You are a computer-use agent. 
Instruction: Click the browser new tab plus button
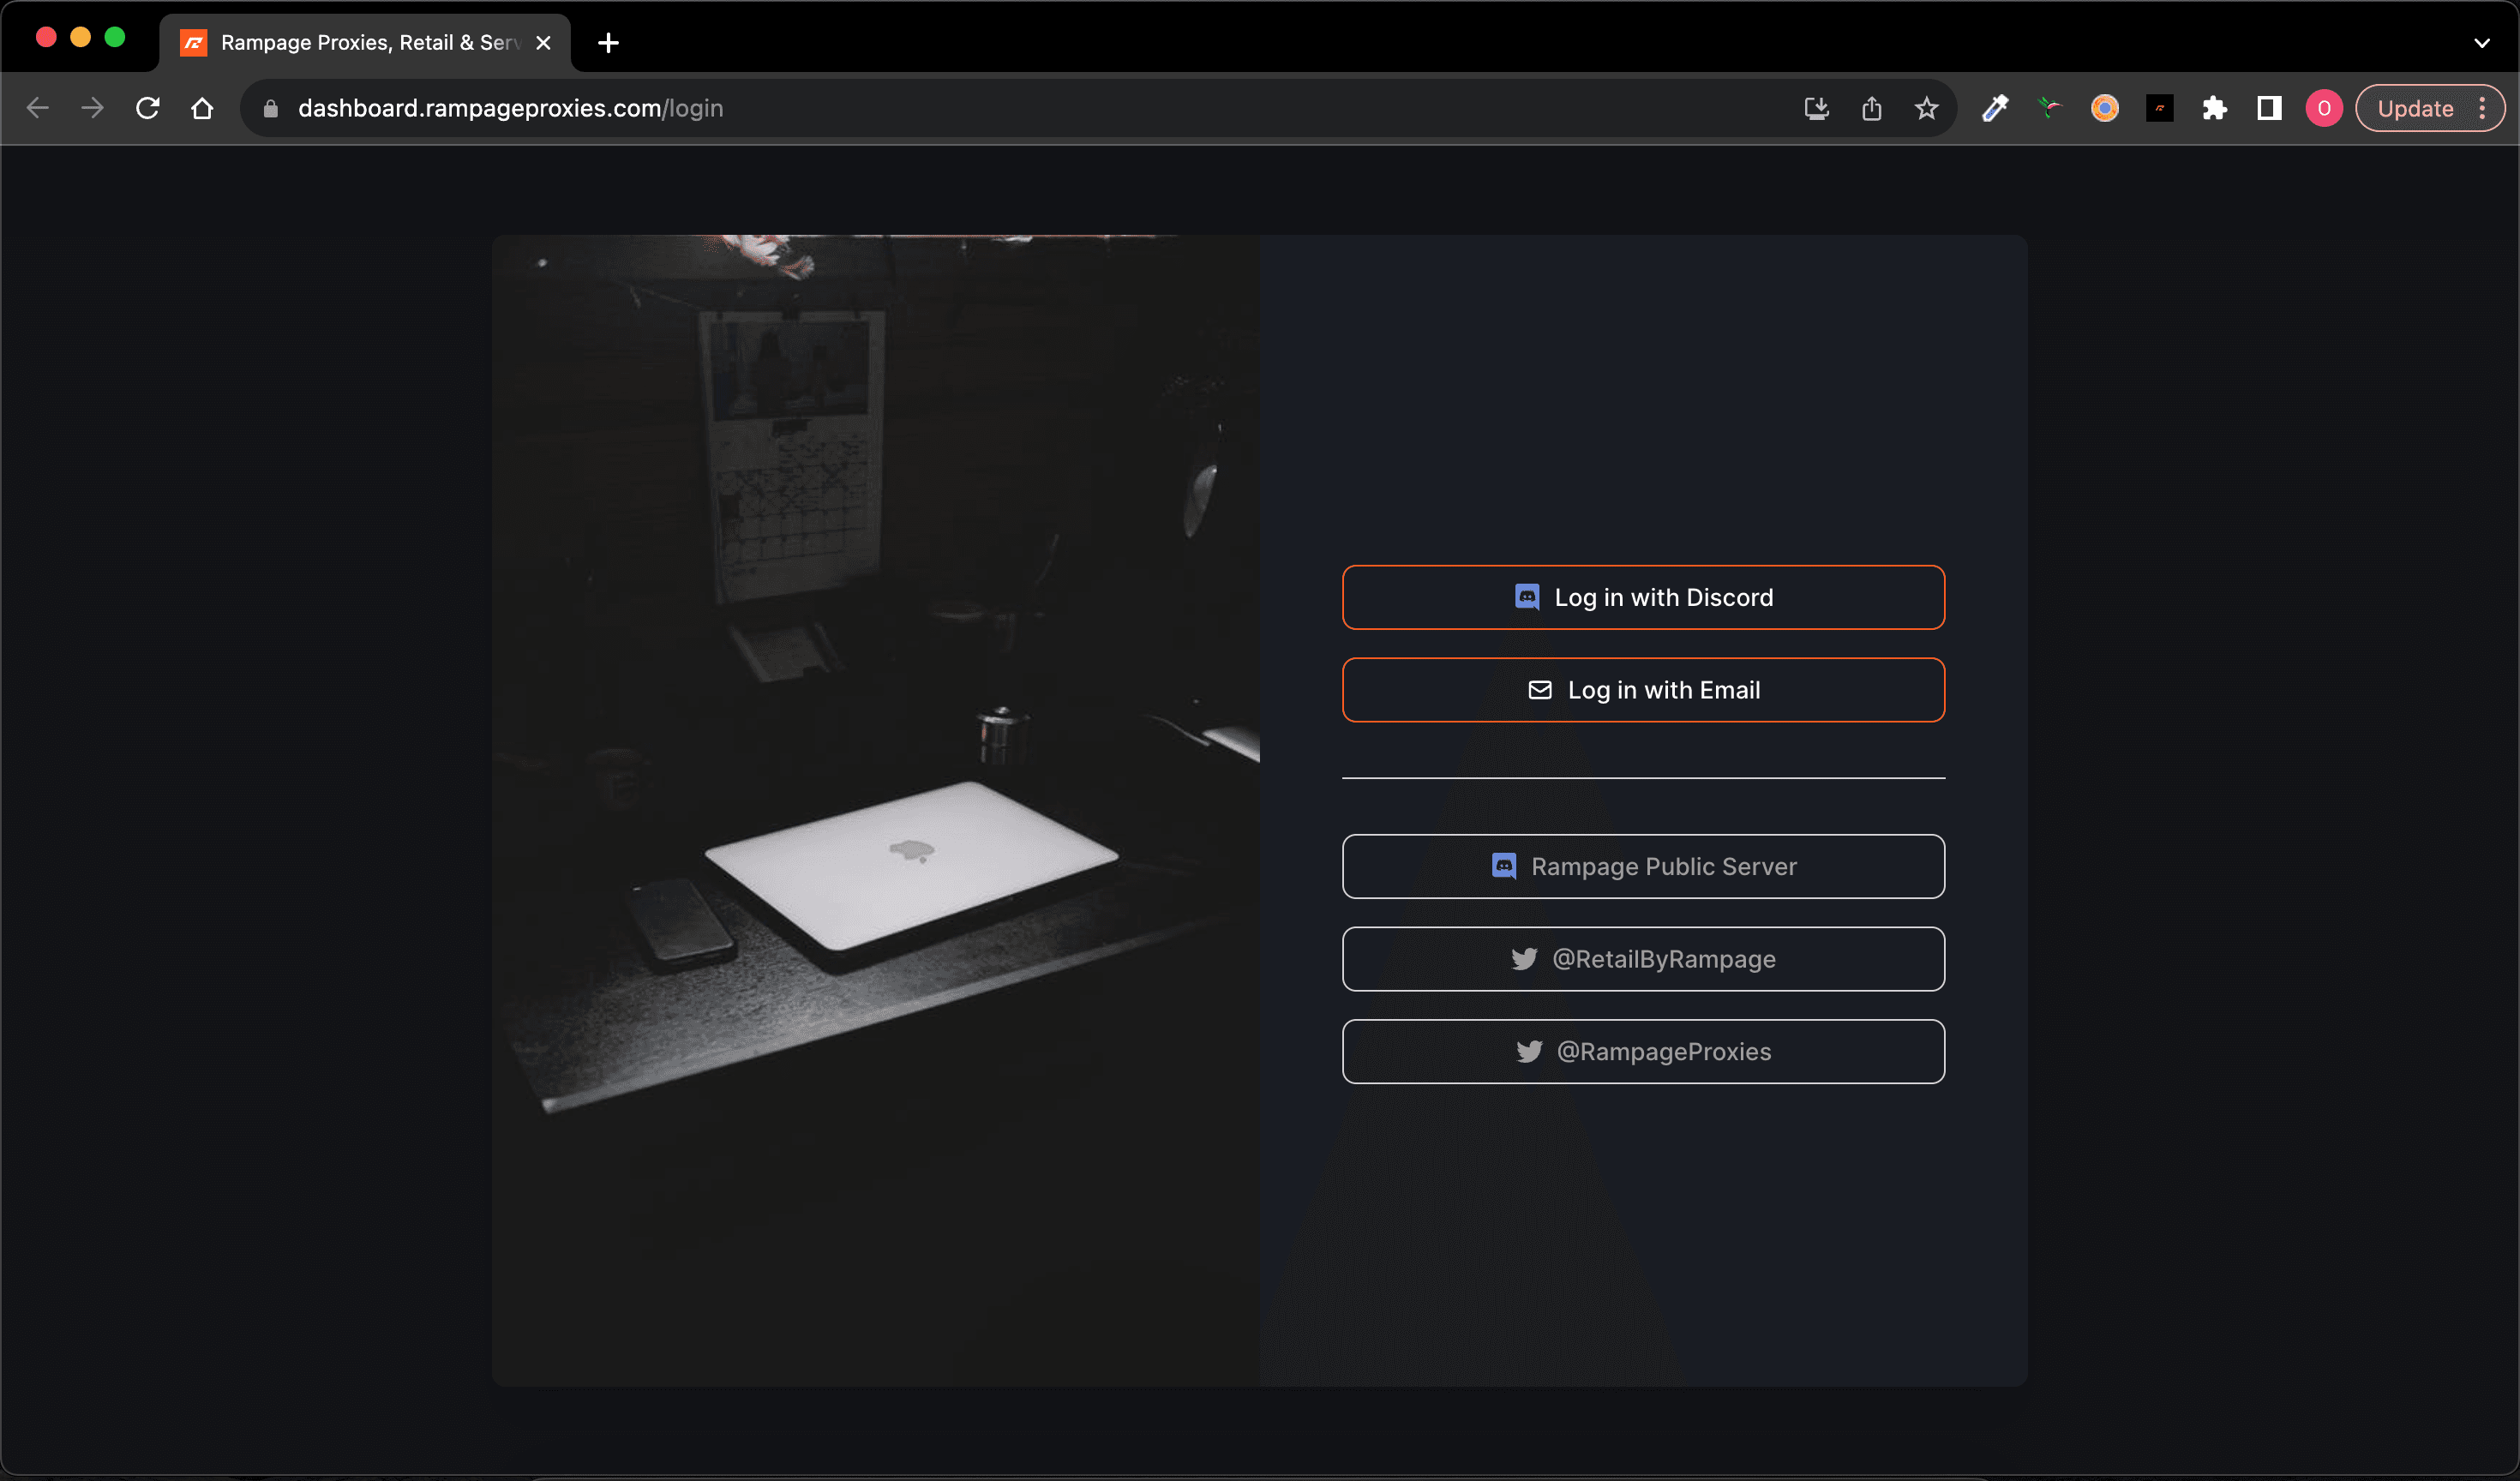[608, 42]
